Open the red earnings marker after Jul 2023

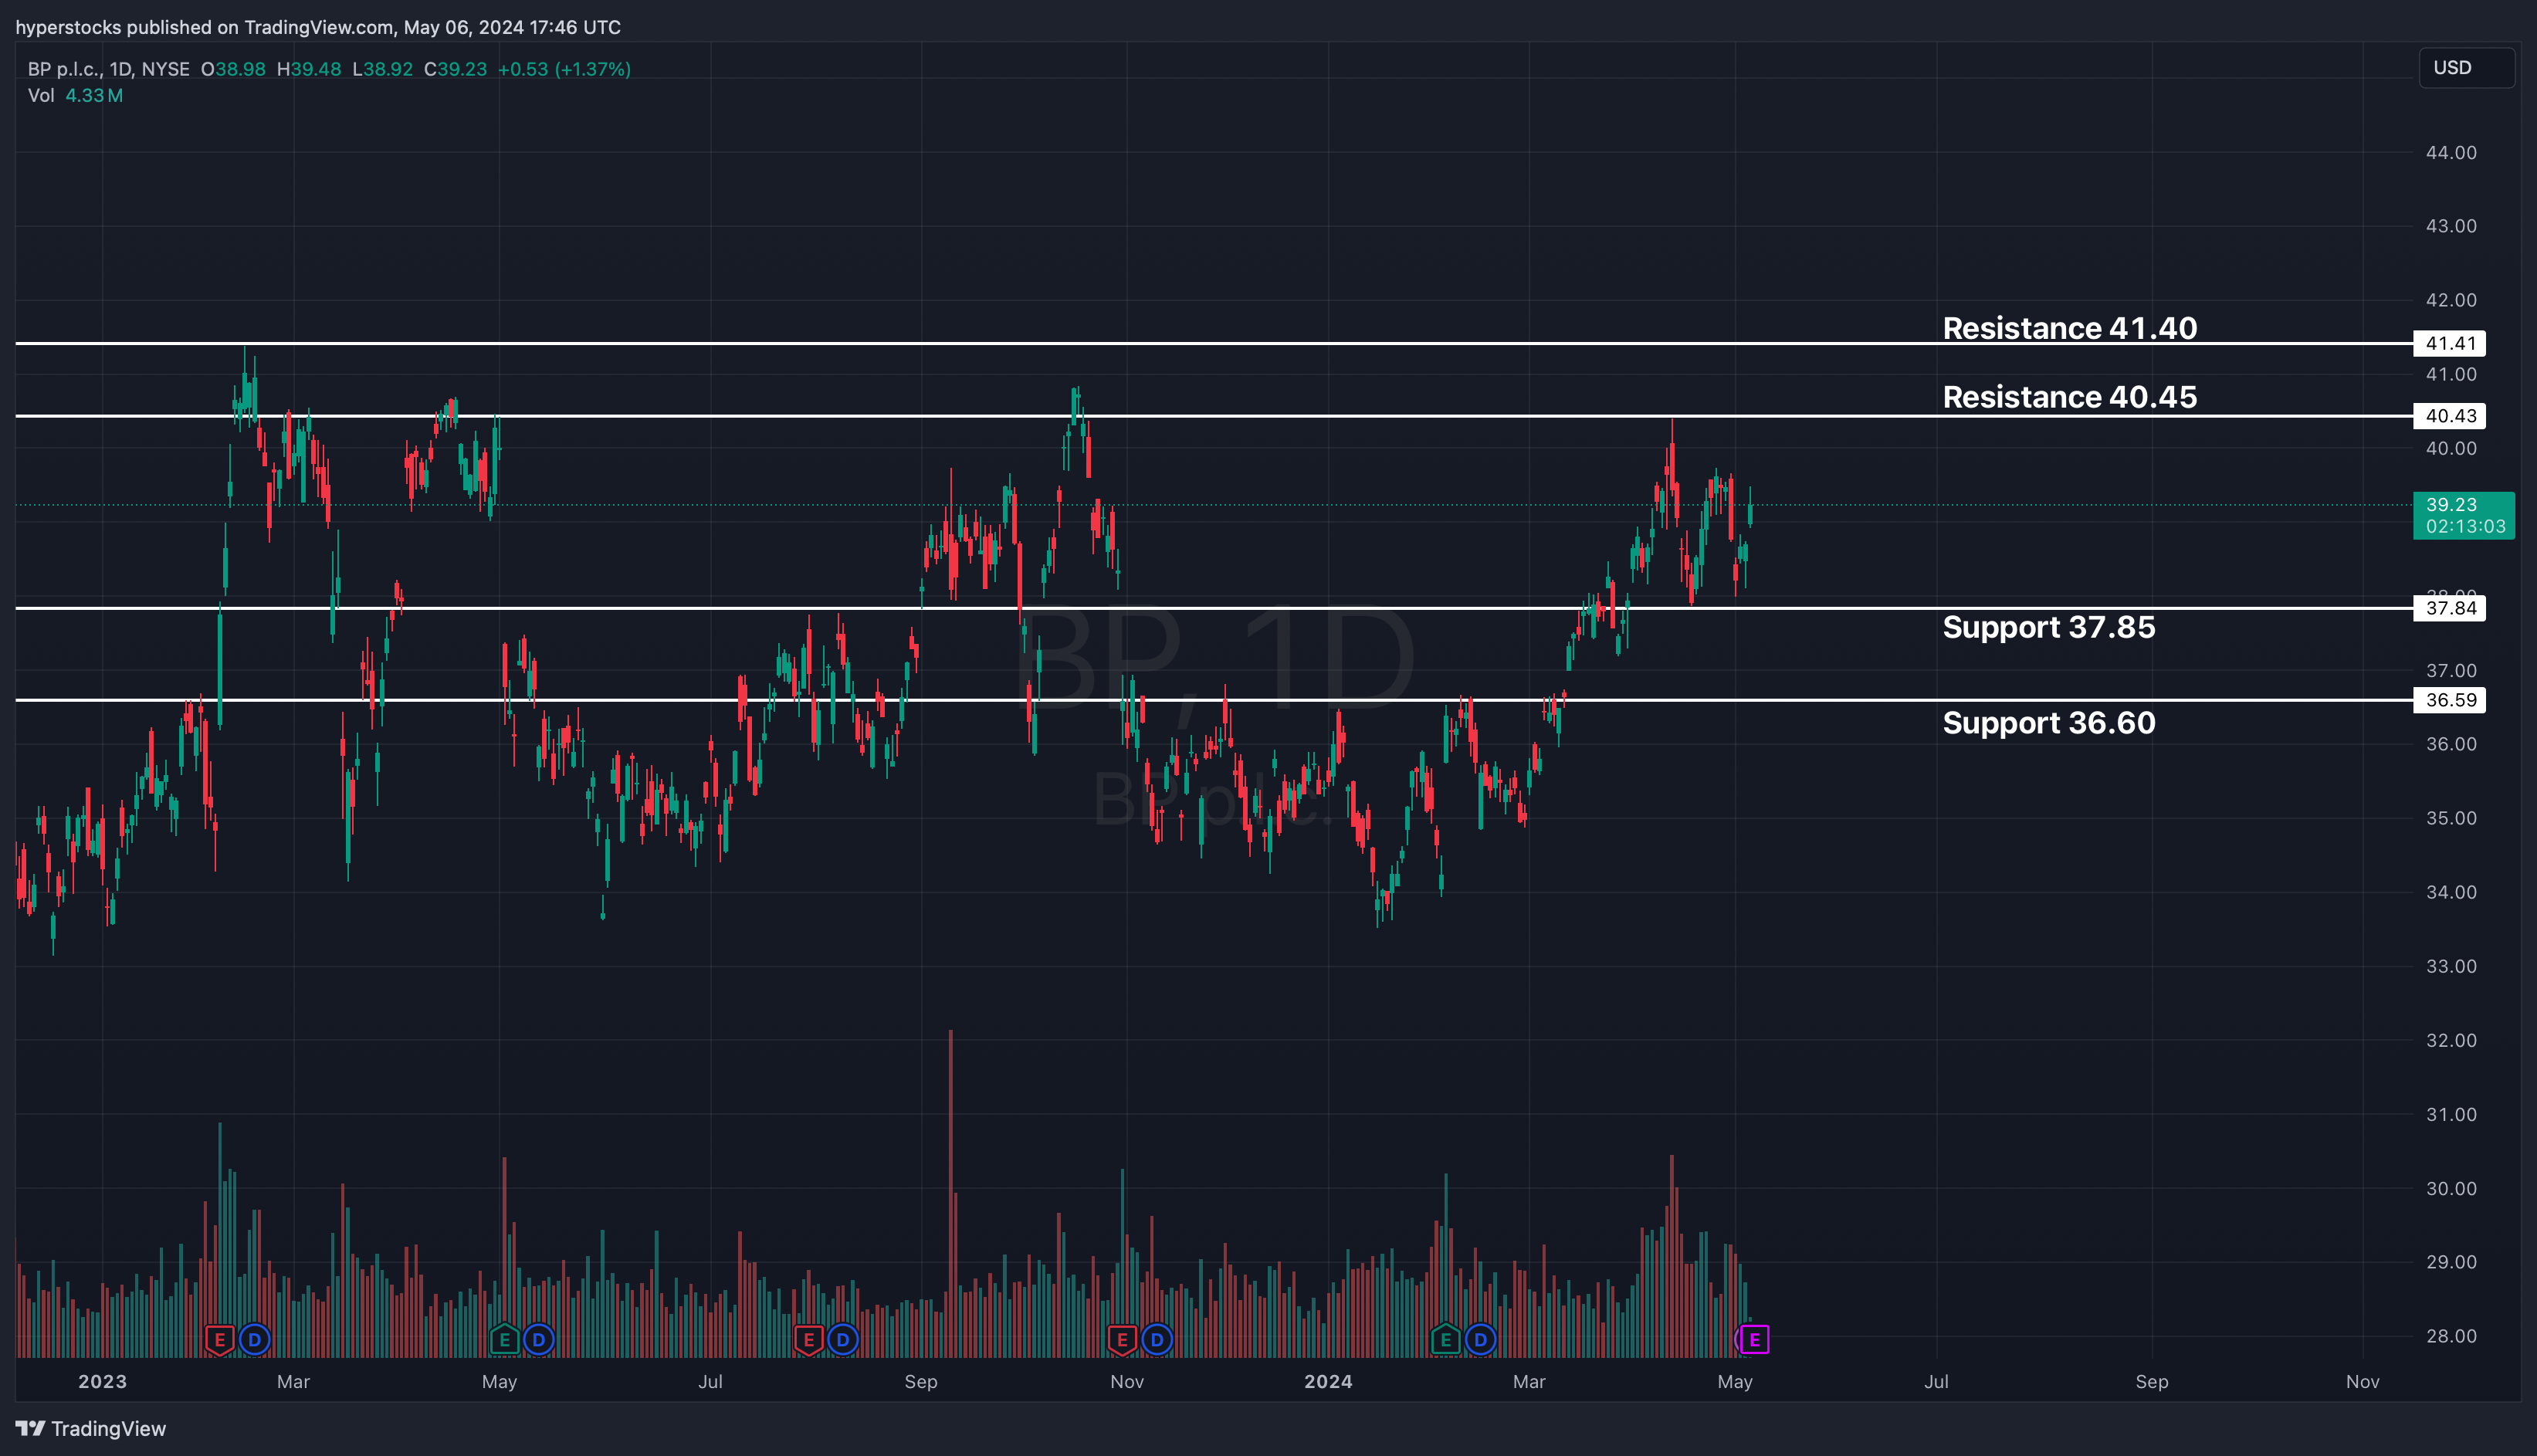[808, 1339]
